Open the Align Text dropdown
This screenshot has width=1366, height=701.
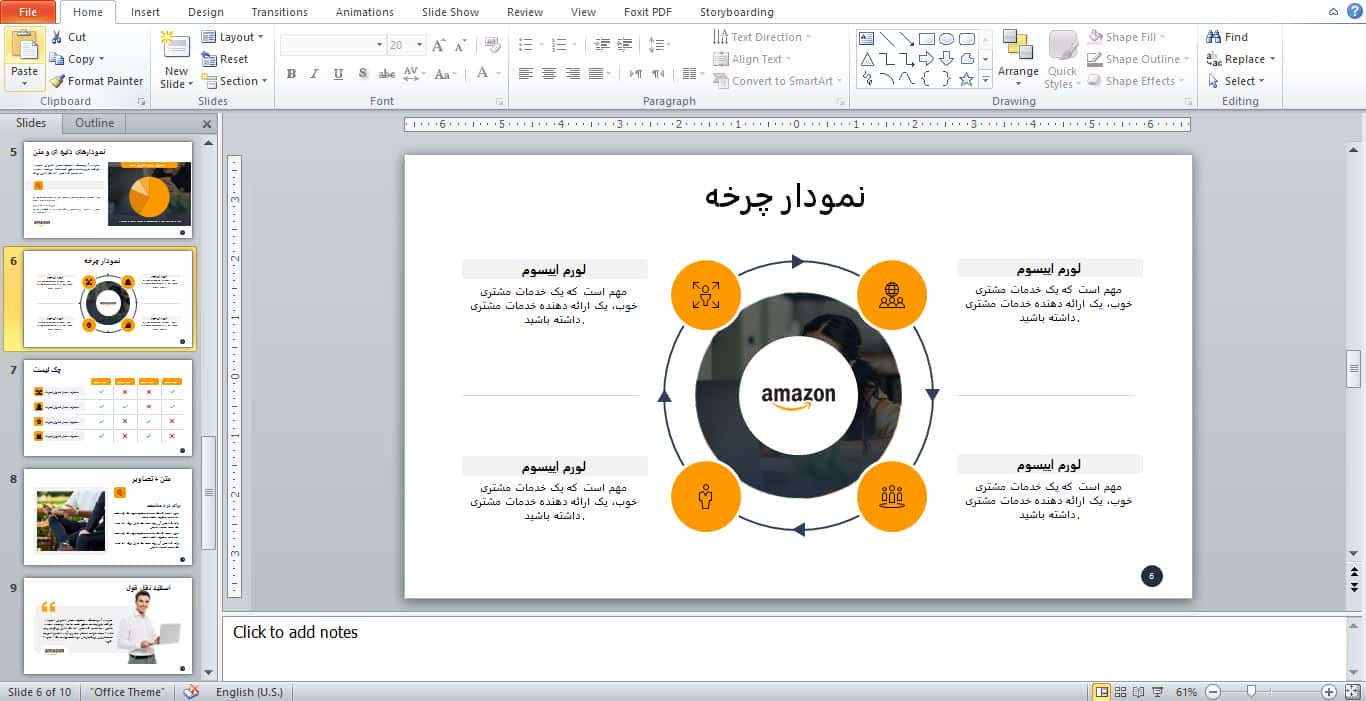tap(754, 59)
